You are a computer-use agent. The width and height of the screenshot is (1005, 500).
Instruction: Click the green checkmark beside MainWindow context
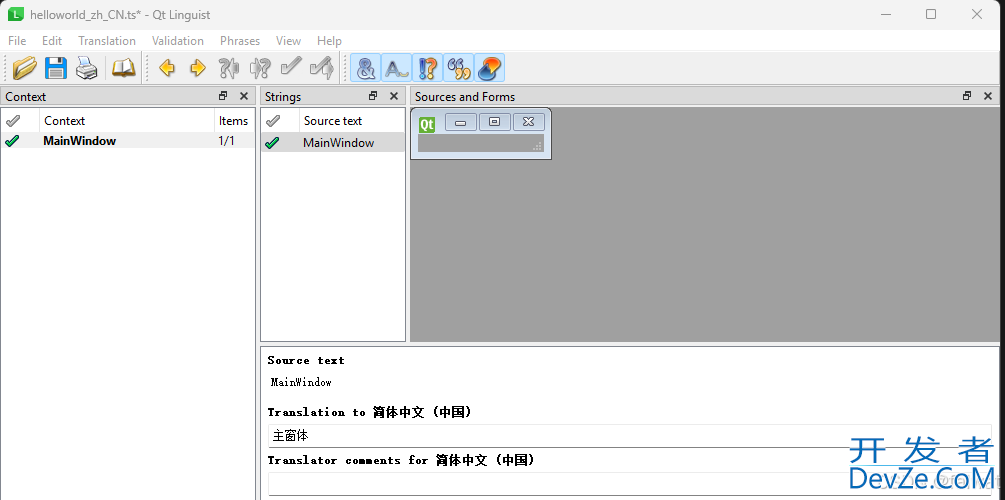[x=12, y=141]
